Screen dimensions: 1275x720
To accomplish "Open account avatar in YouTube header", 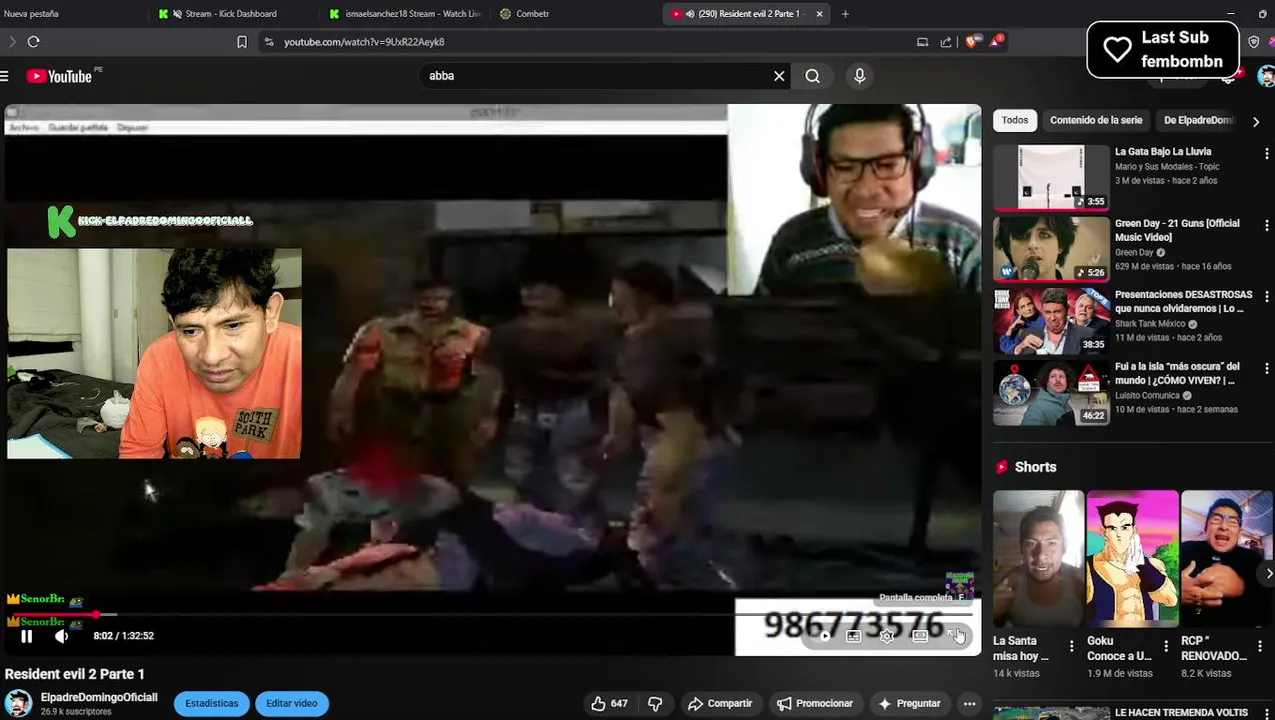I will click(x=1266, y=77).
